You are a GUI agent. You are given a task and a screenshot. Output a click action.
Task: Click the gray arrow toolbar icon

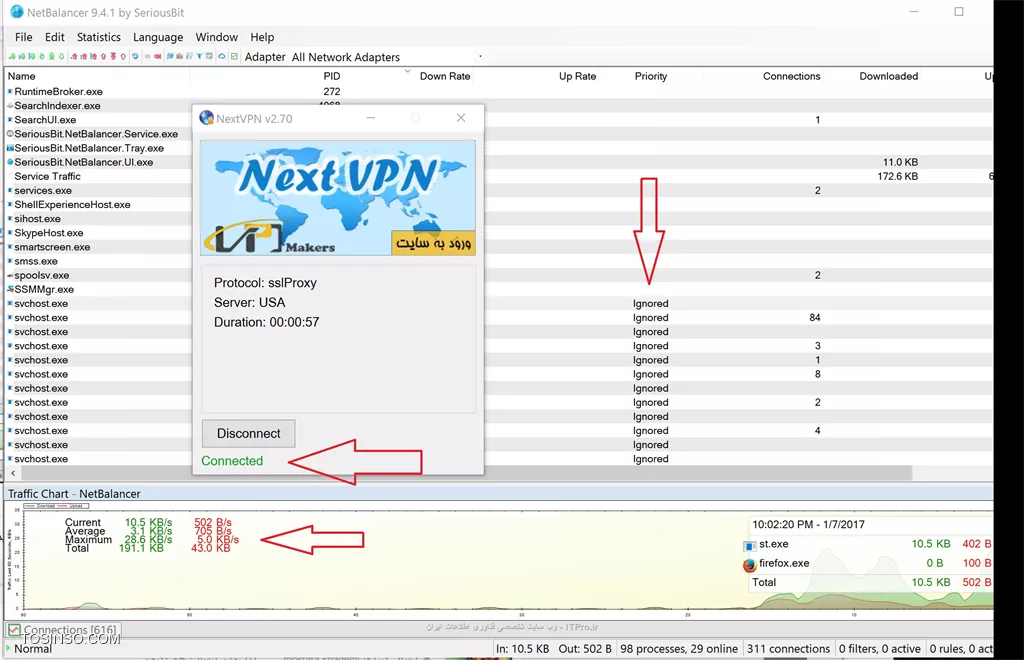148,56
